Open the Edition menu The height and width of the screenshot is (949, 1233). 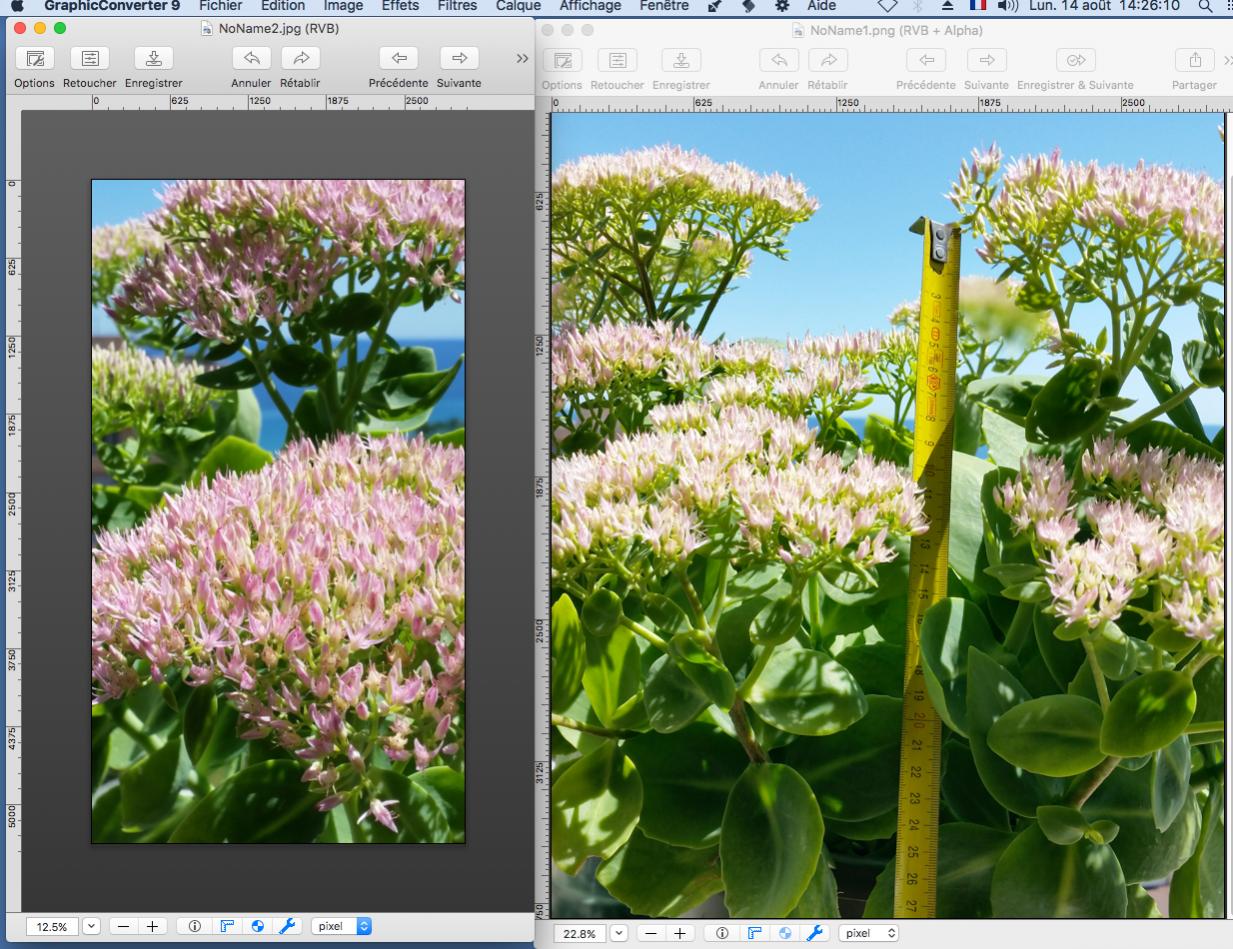coord(283,6)
